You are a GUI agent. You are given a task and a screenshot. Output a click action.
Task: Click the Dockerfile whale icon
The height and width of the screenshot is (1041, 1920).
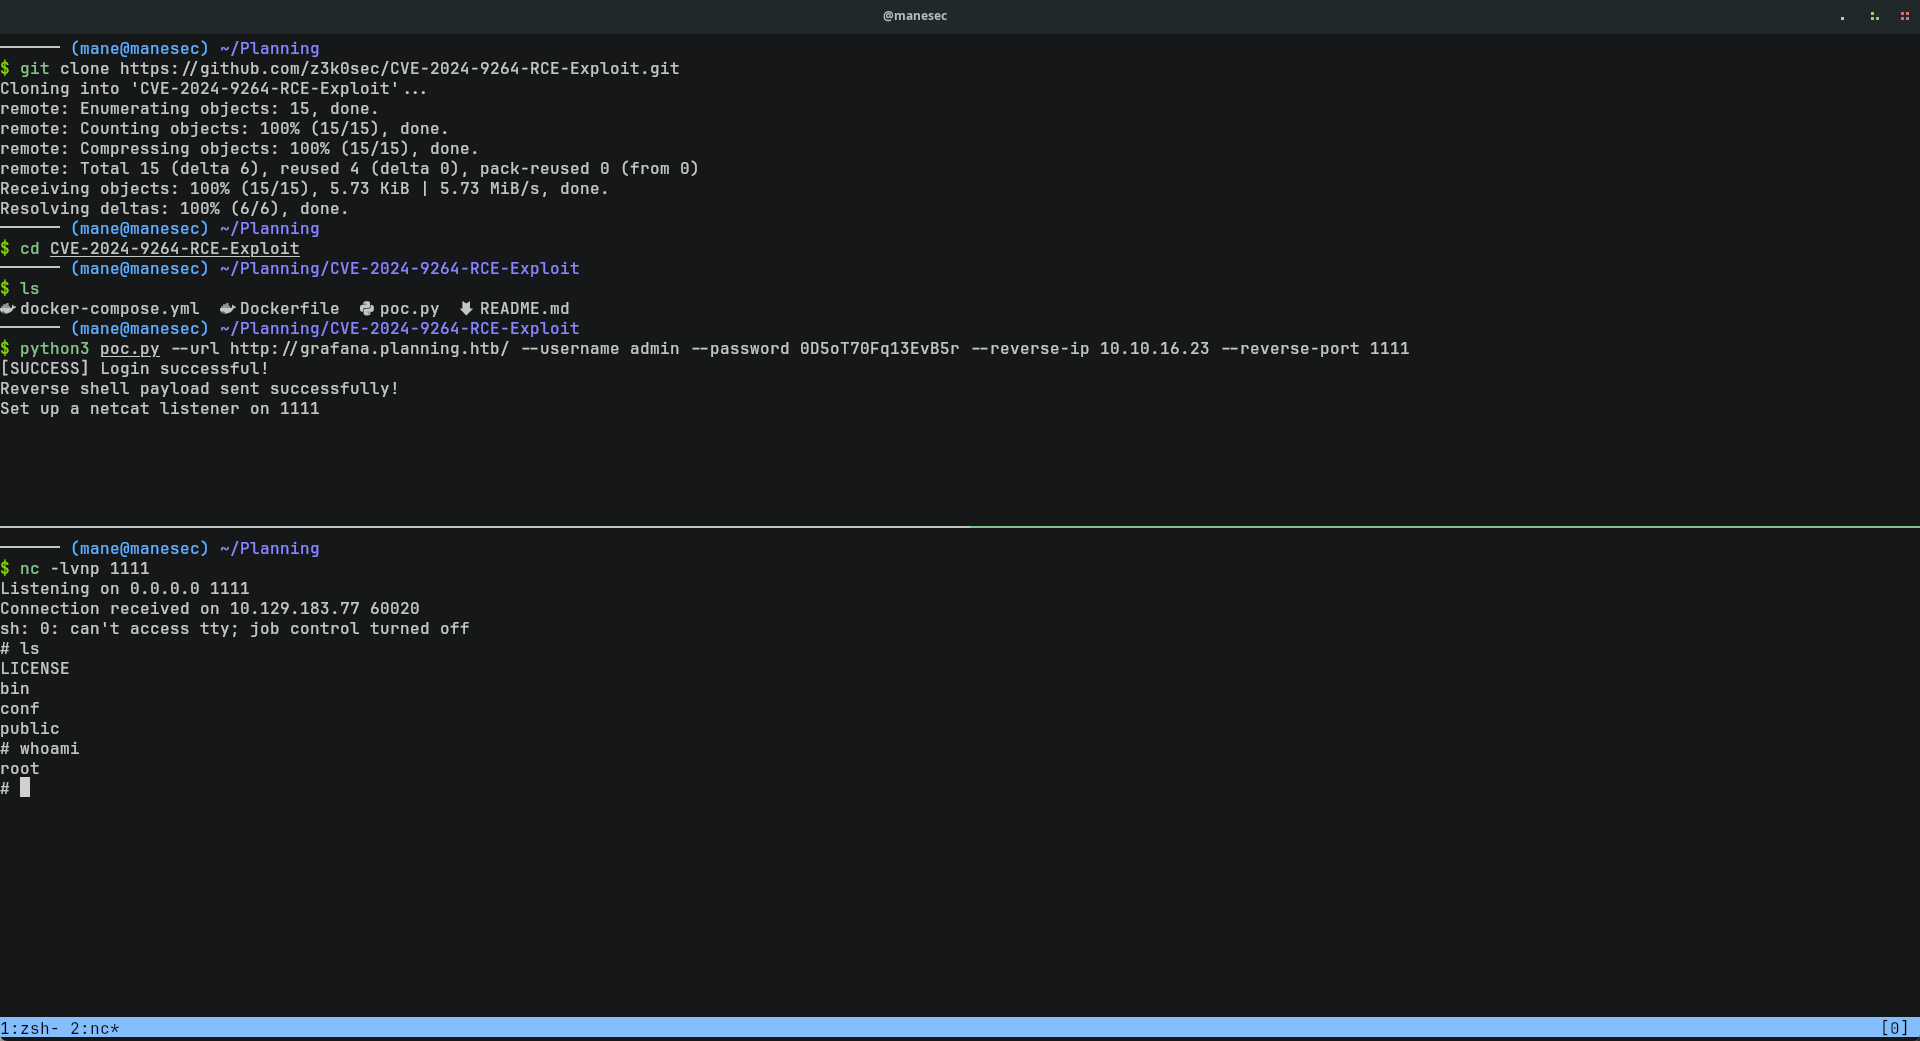click(x=227, y=308)
